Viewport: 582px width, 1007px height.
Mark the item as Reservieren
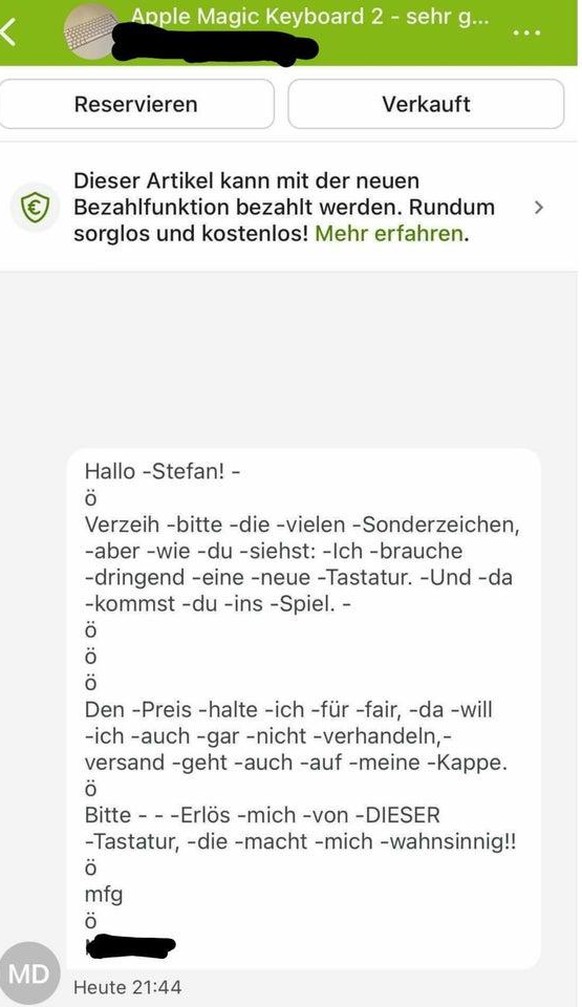point(136,104)
